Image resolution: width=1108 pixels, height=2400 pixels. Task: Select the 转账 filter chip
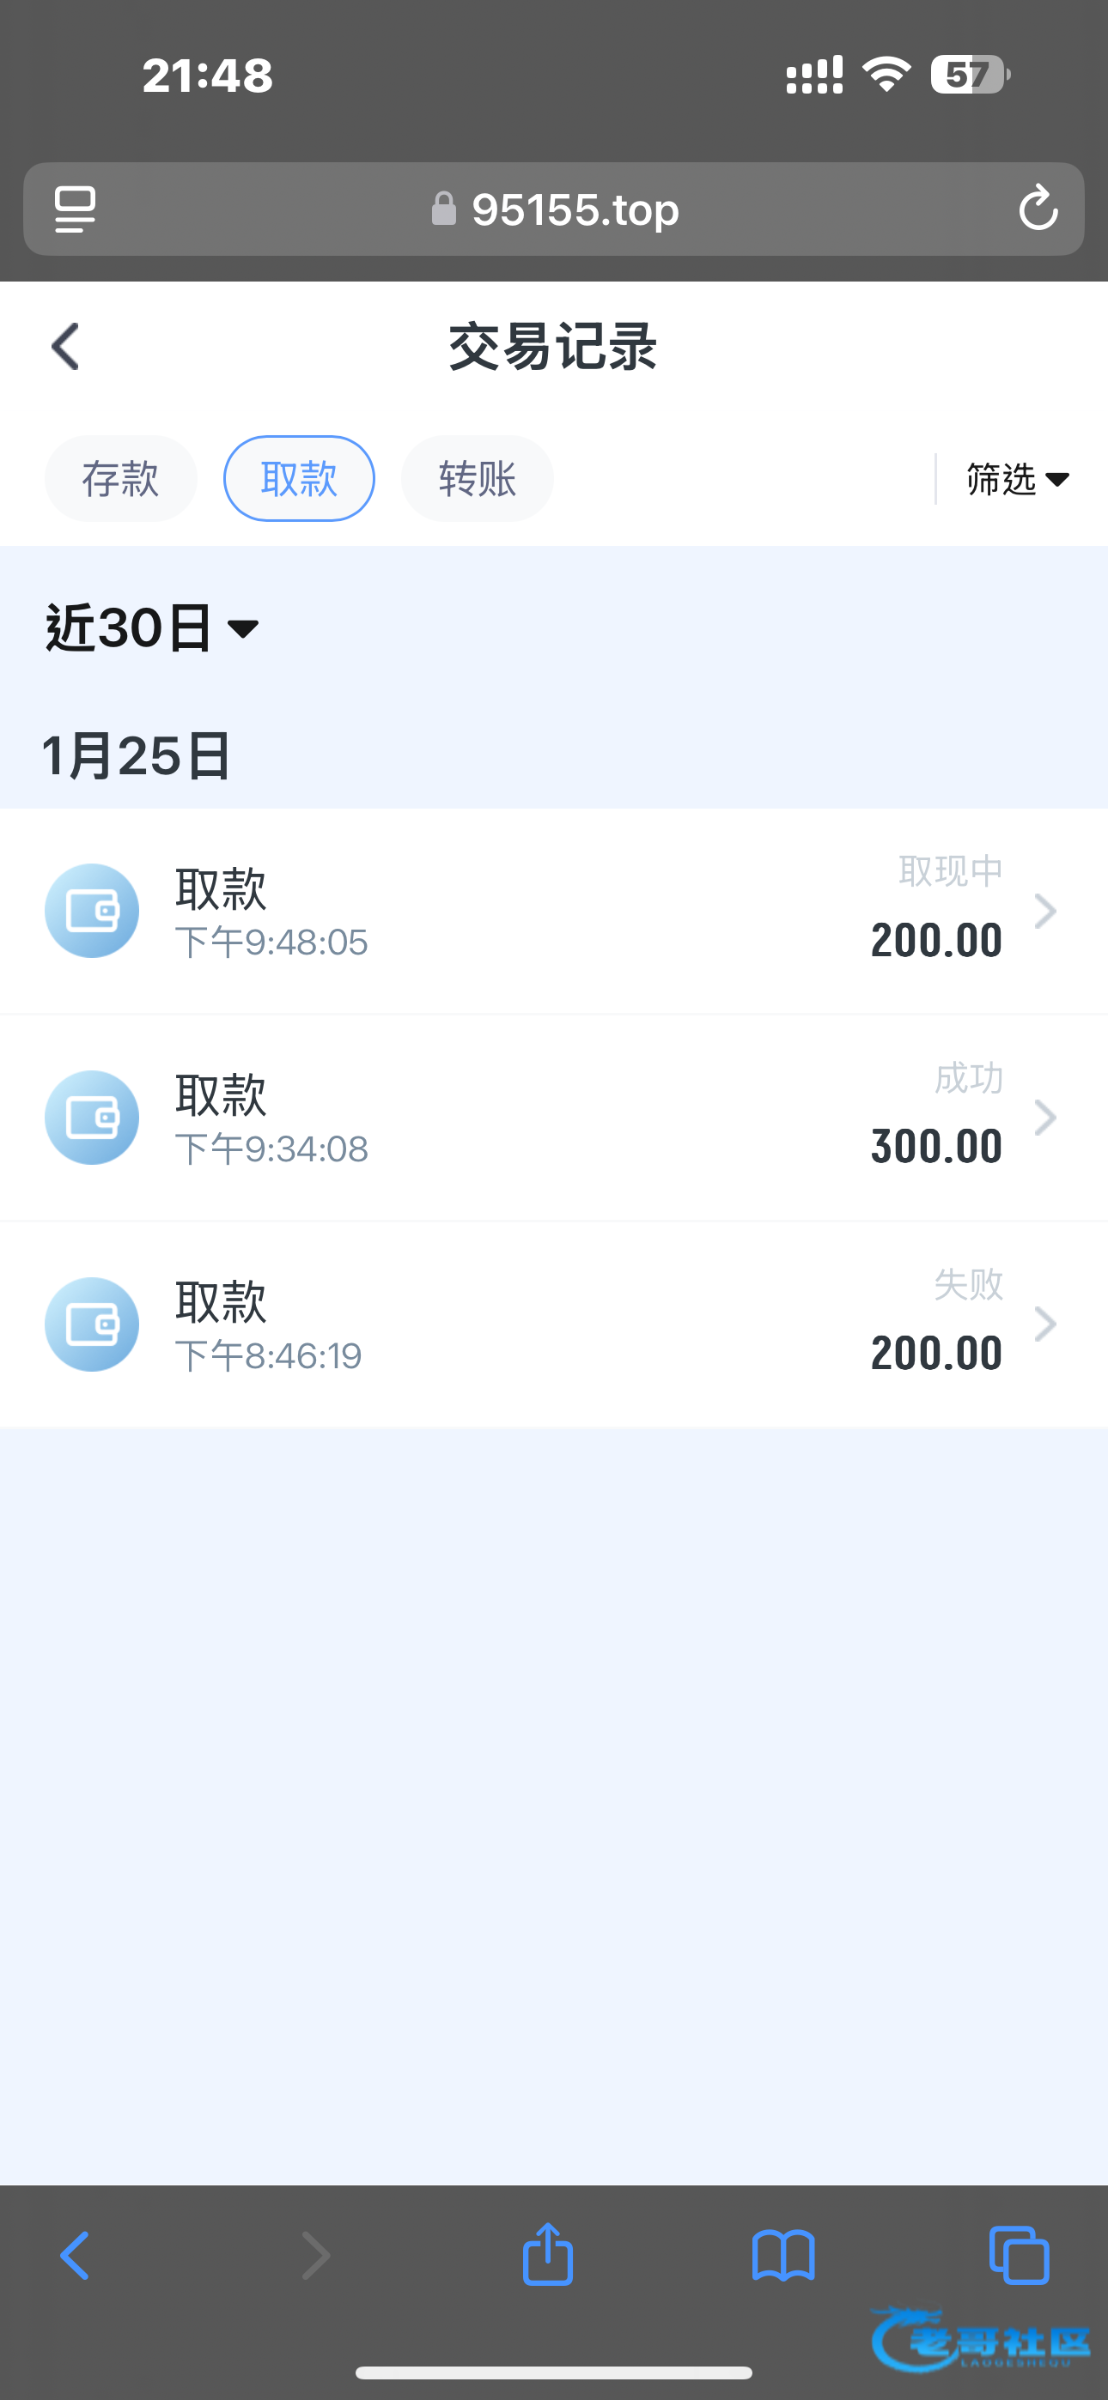[477, 479]
